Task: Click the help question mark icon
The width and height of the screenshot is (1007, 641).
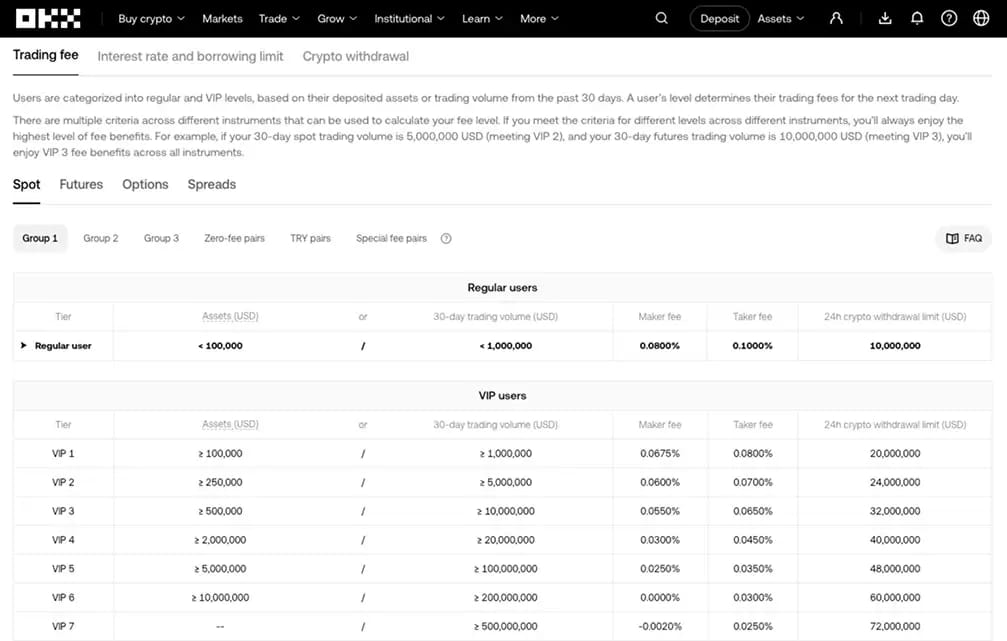Action: click(949, 19)
